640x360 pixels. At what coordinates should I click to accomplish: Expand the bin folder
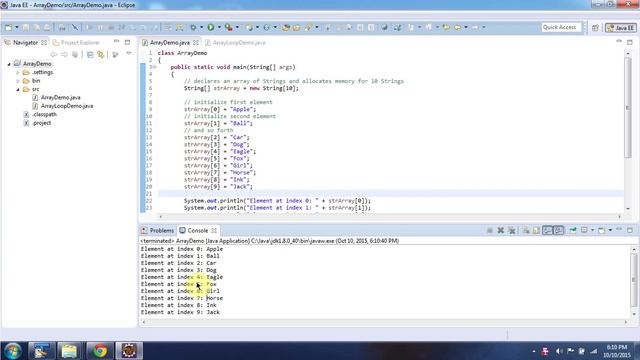coord(18,81)
